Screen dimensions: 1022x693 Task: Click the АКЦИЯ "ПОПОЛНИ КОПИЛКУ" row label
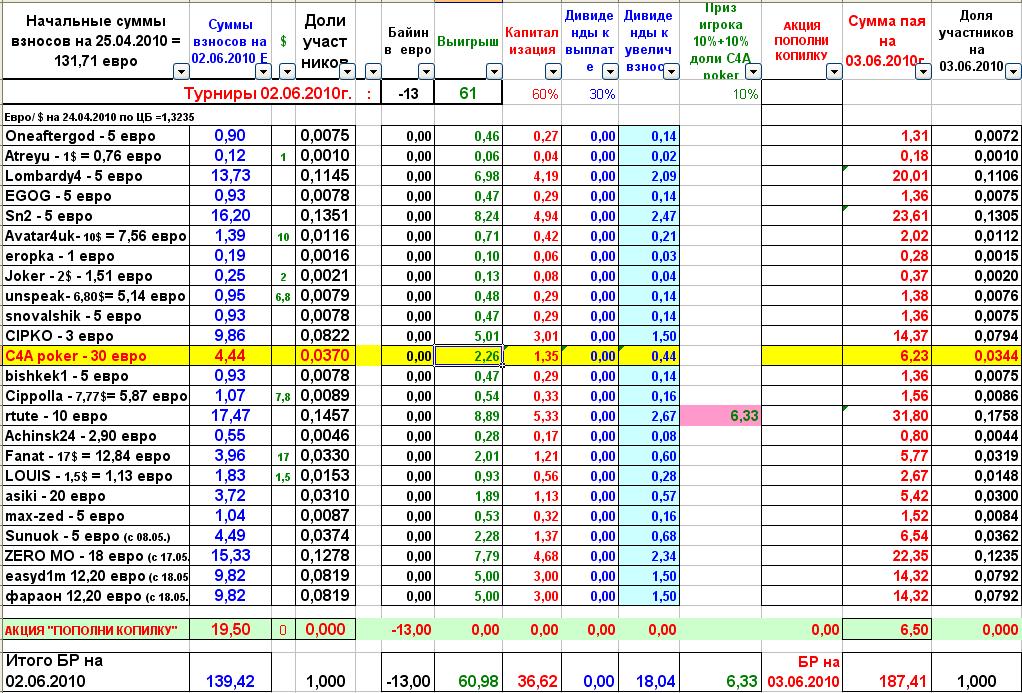92,629
